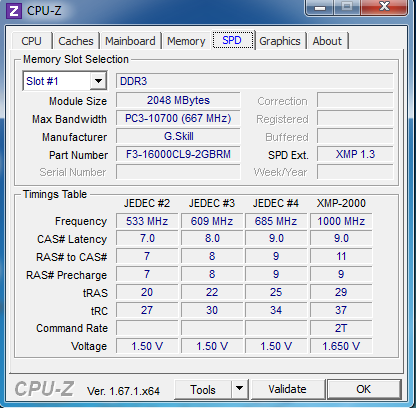Click the Command Rate 2T cell
This screenshot has height=408, width=416.
[x=341, y=328]
